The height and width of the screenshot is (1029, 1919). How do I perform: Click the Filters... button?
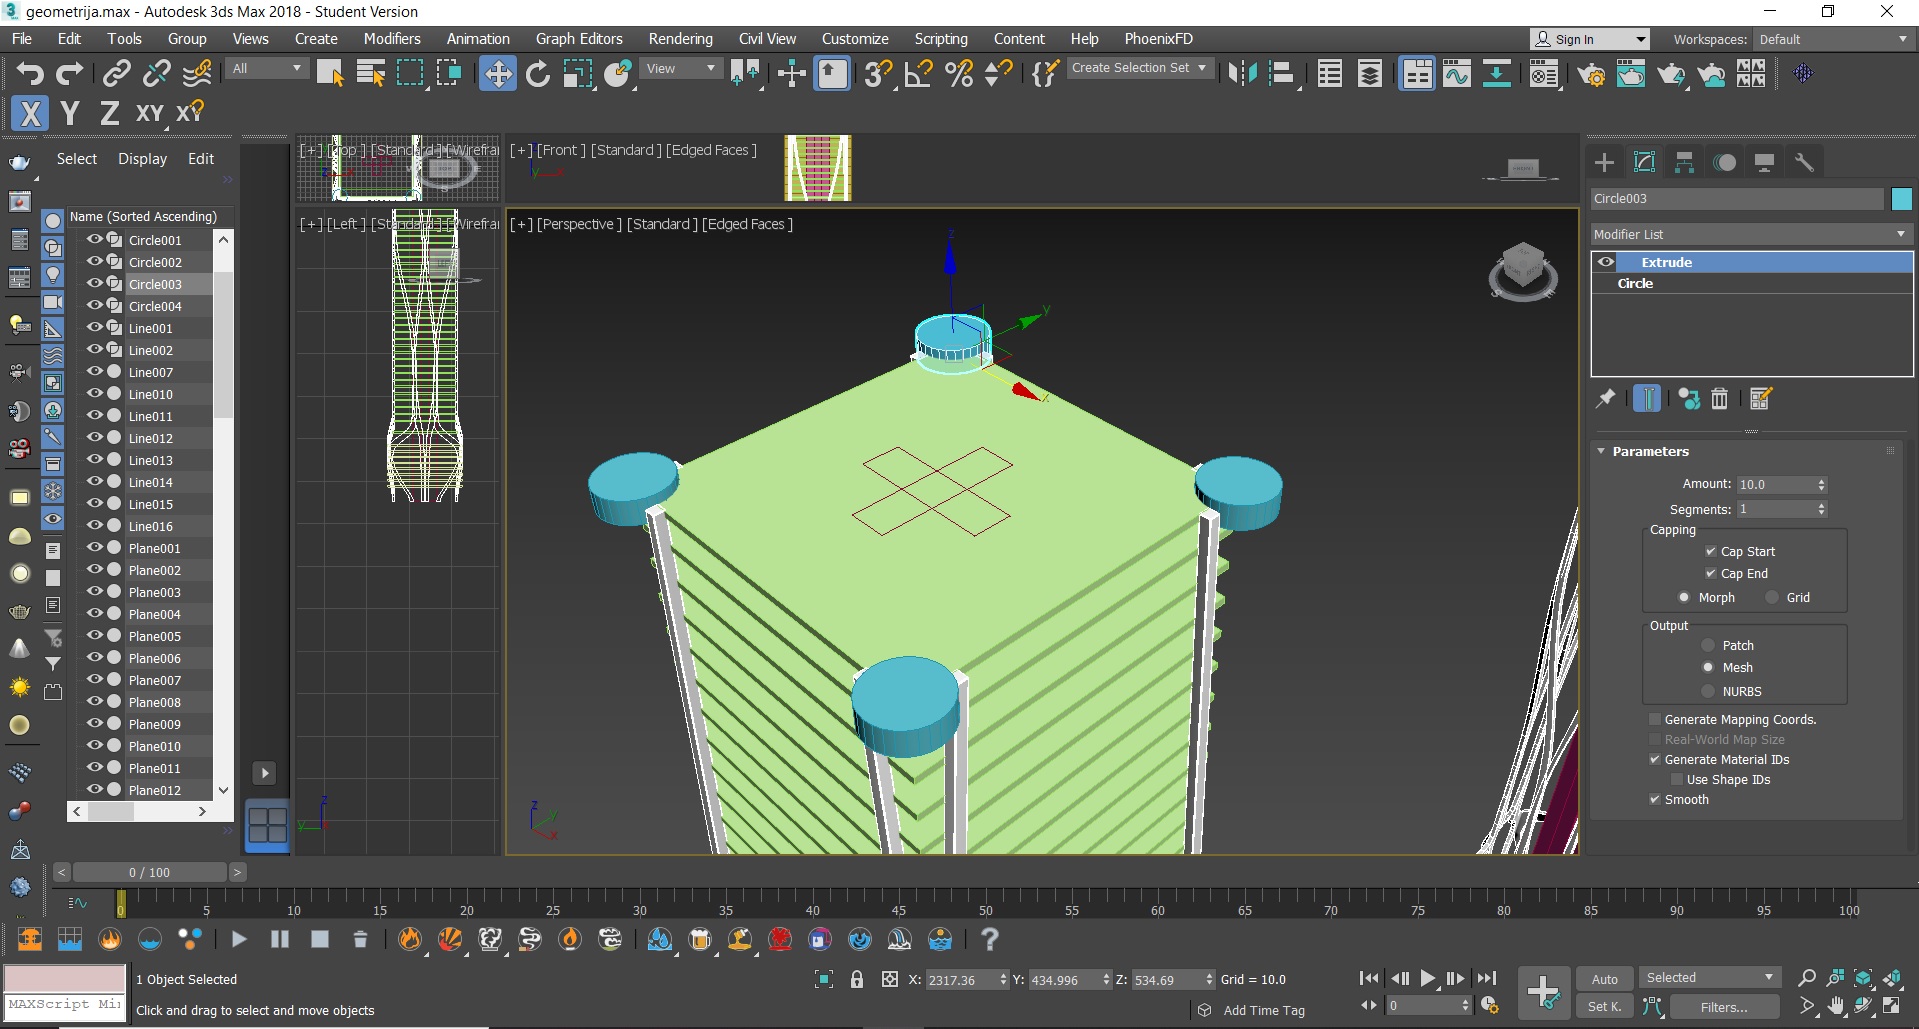point(1724,1007)
